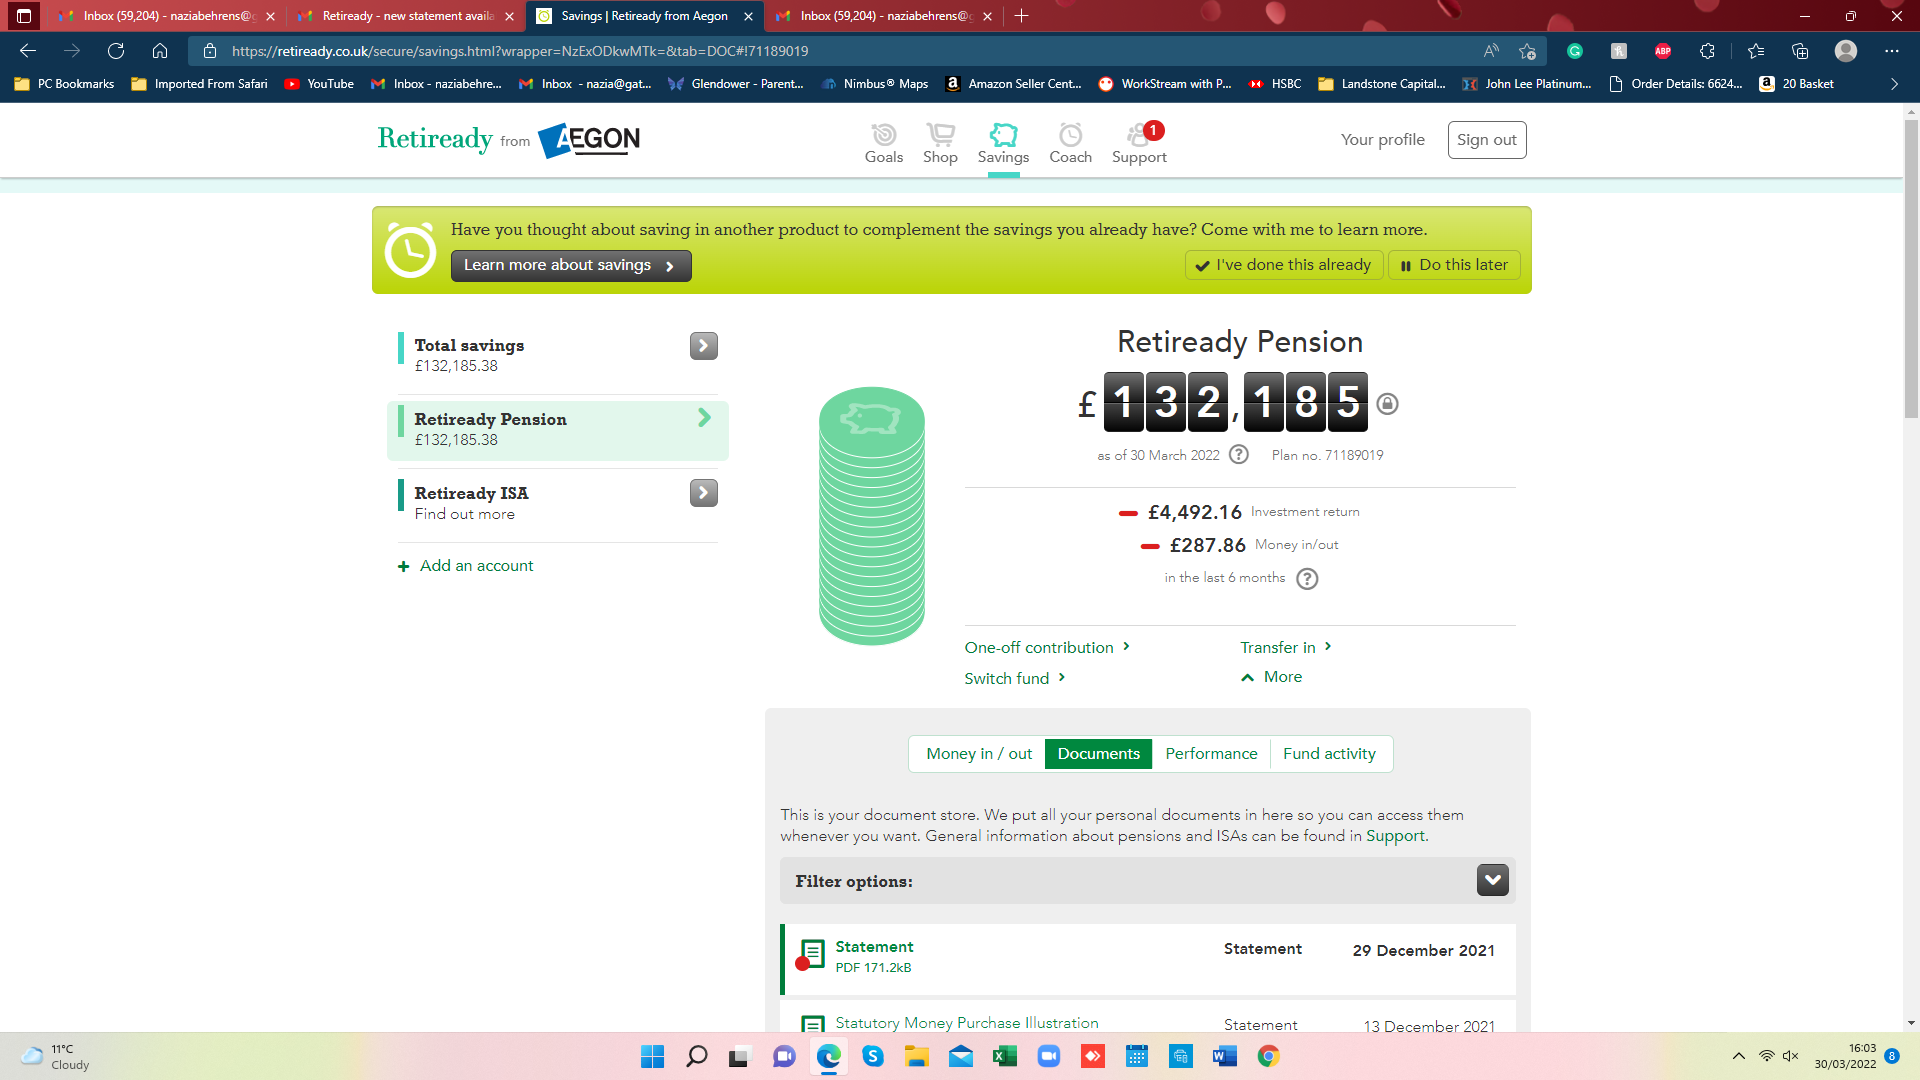Click the 'Do this later' button
This screenshot has width=1920, height=1080.
[x=1454, y=265]
